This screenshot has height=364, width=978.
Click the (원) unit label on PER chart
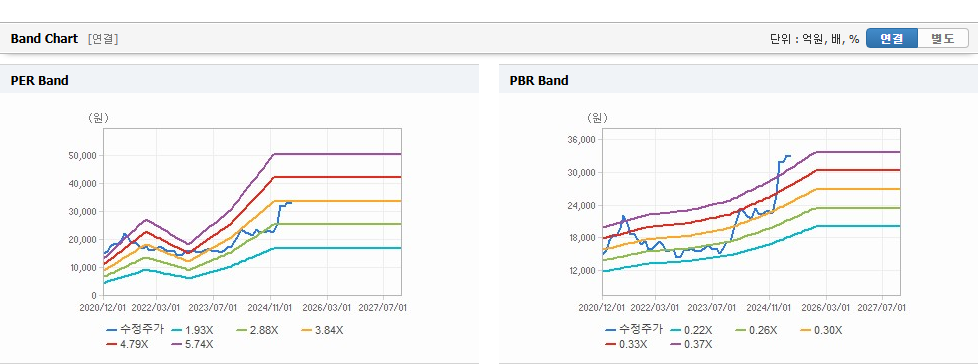[x=98, y=118]
